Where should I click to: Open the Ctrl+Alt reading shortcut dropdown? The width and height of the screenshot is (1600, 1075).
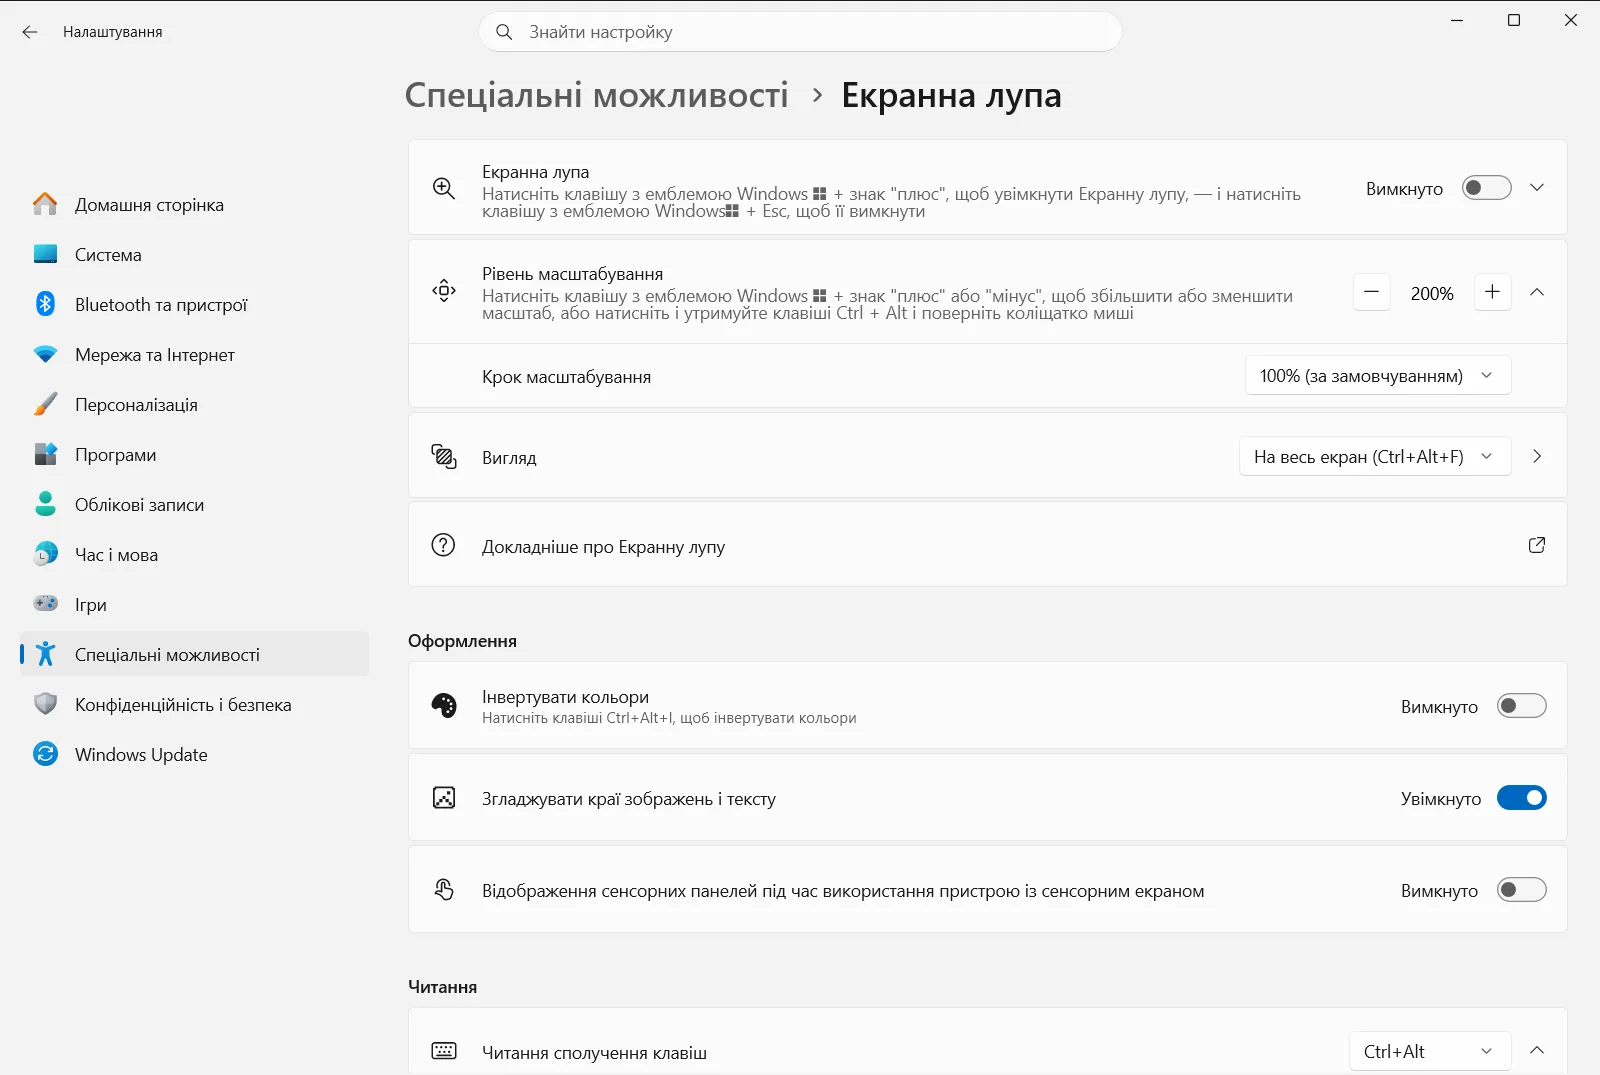point(1429,1051)
